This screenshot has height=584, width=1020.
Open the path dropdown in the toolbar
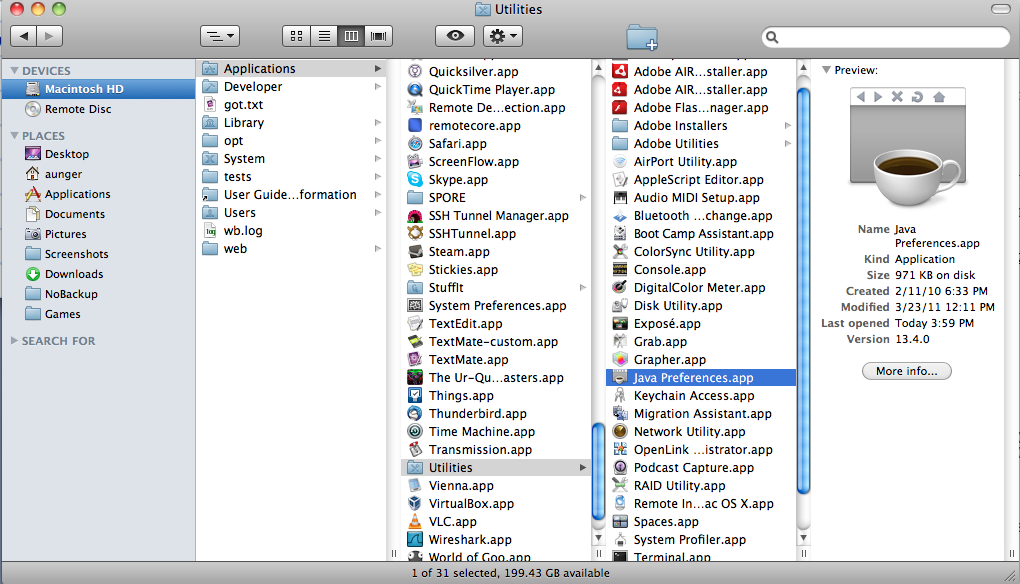point(220,36)
